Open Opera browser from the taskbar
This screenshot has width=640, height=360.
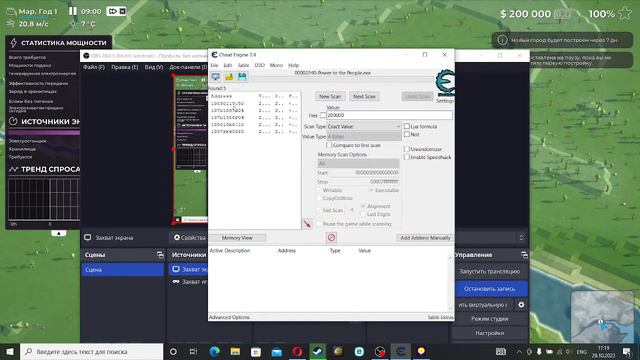pyautogui.click(x=297, y=351)
